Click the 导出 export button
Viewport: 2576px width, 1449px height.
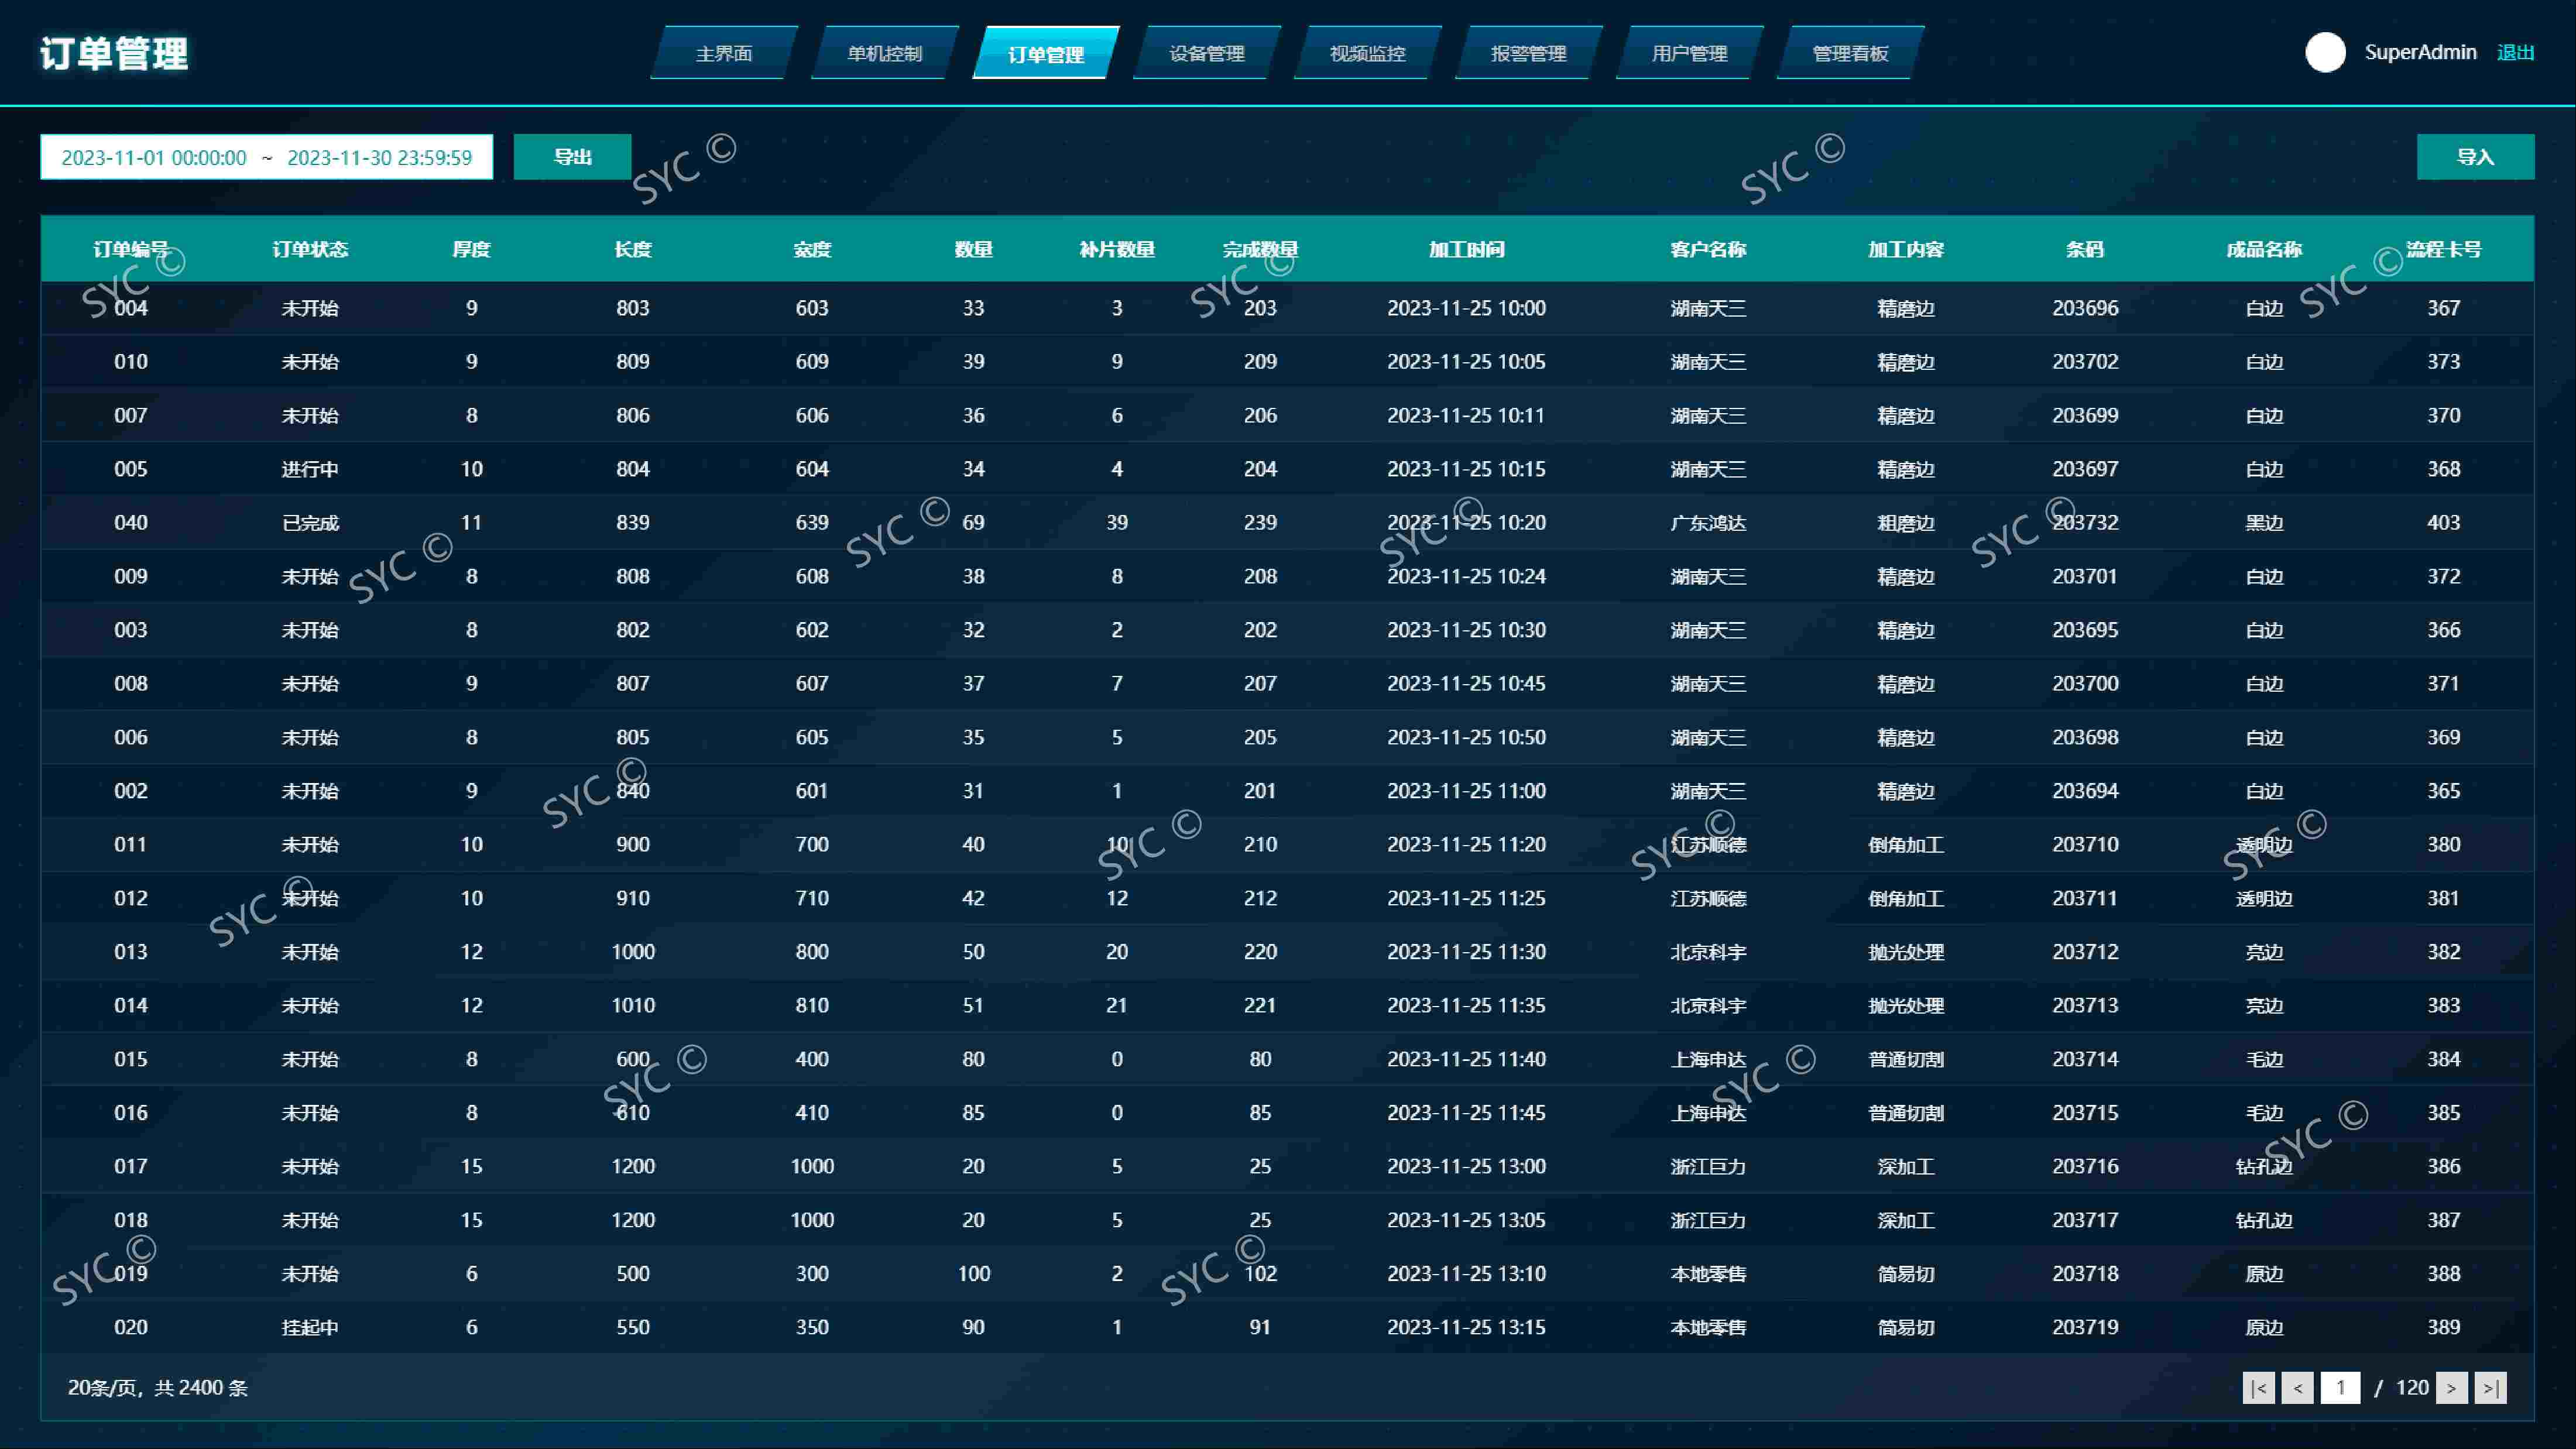(572, 157)
